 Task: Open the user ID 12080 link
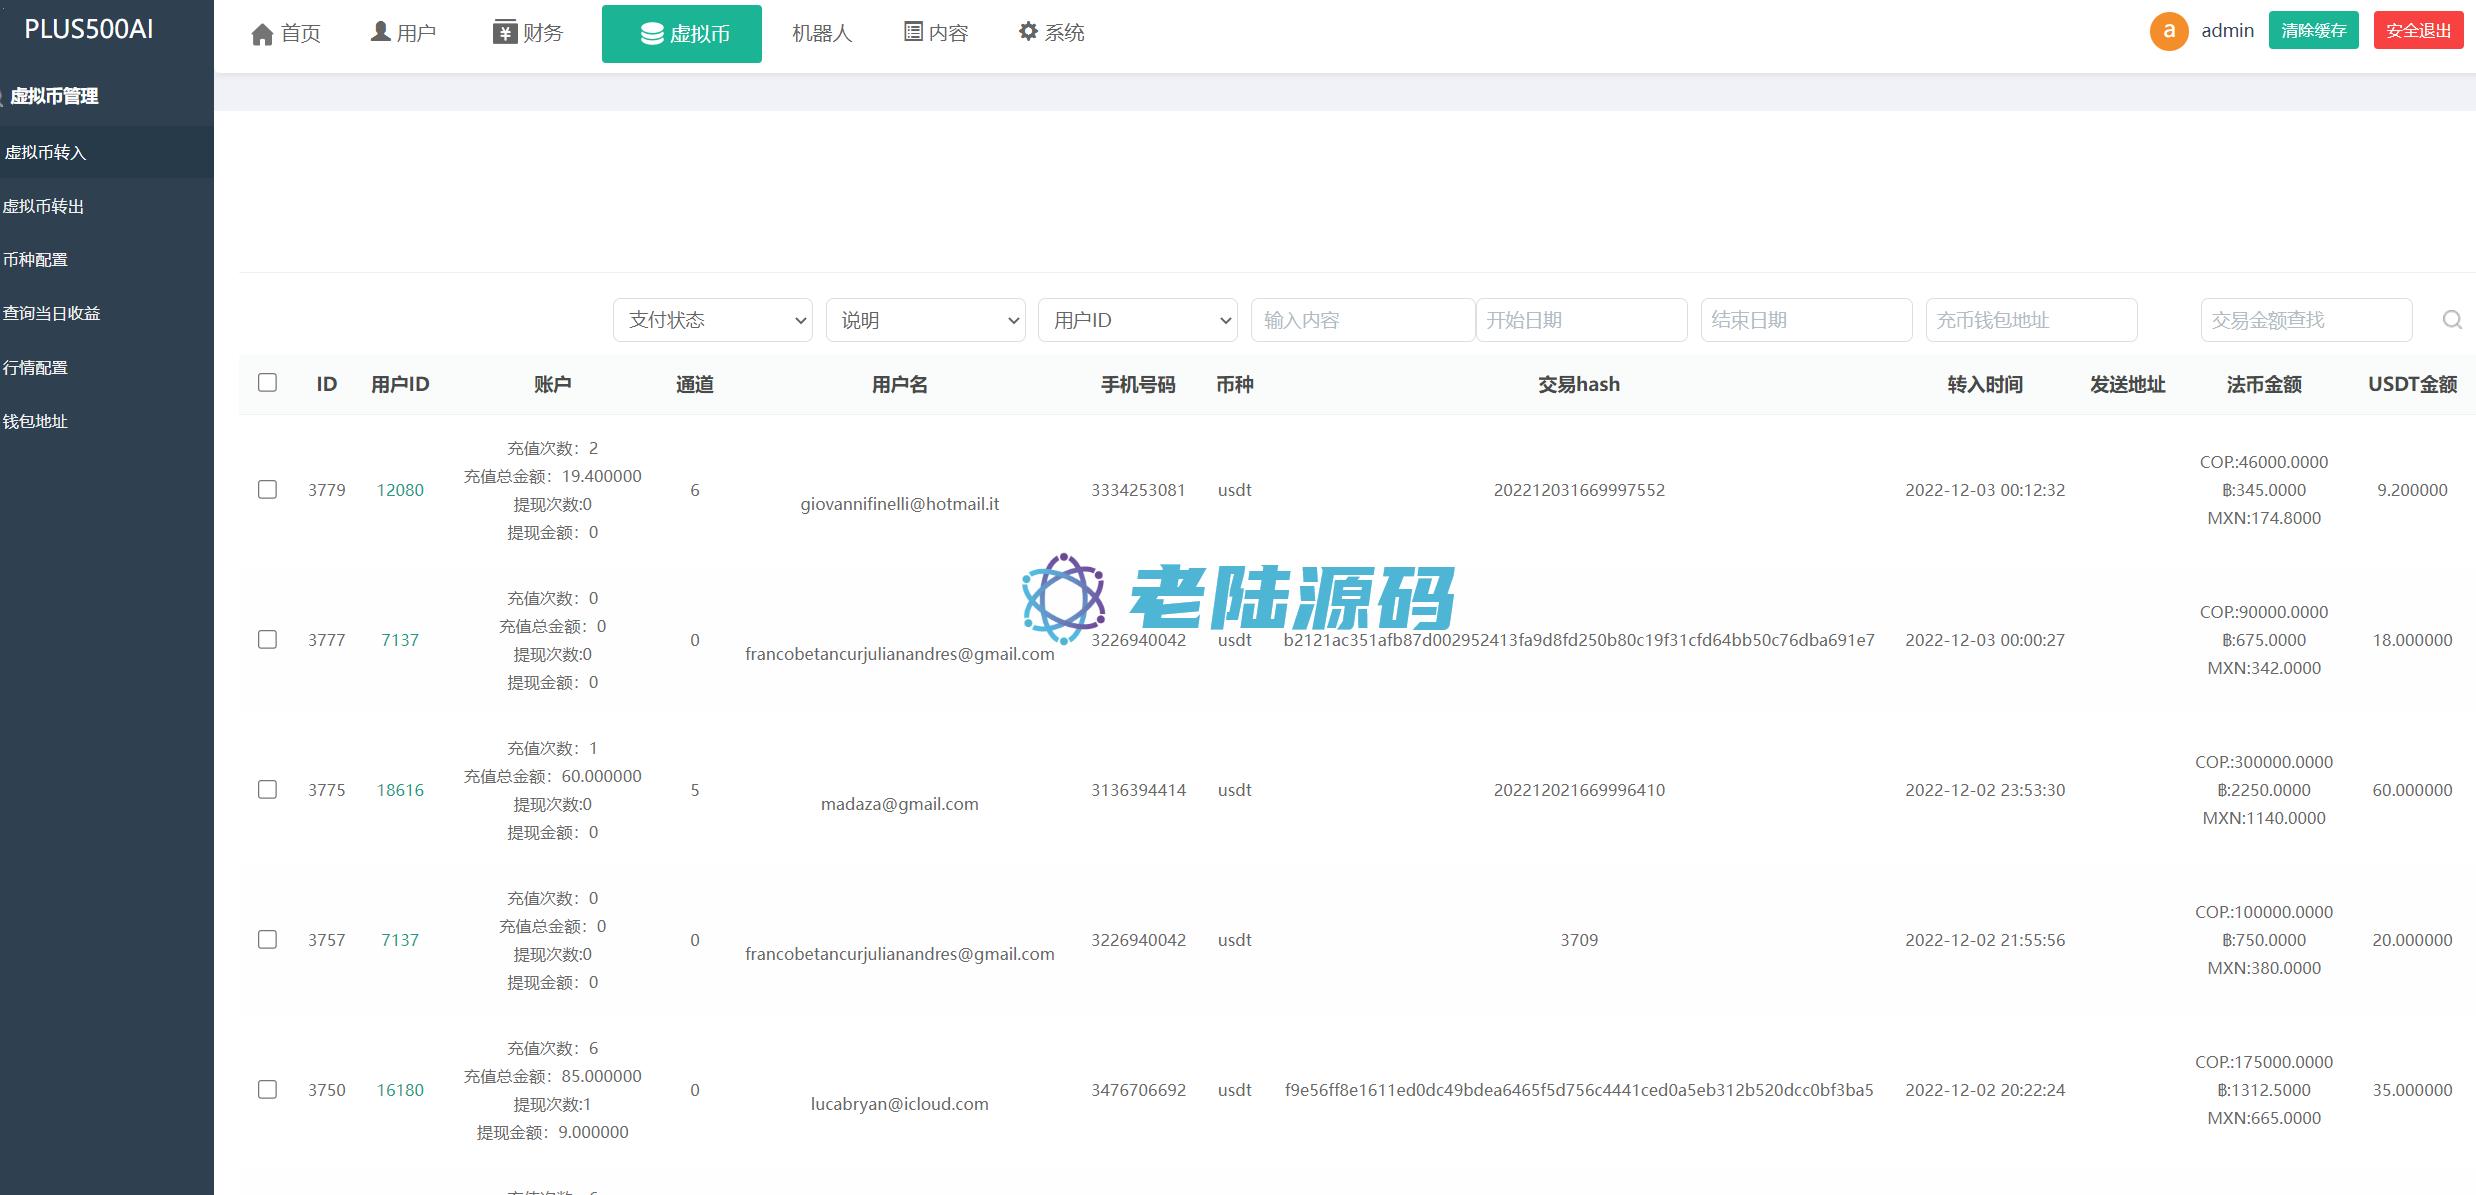[400, 490]
